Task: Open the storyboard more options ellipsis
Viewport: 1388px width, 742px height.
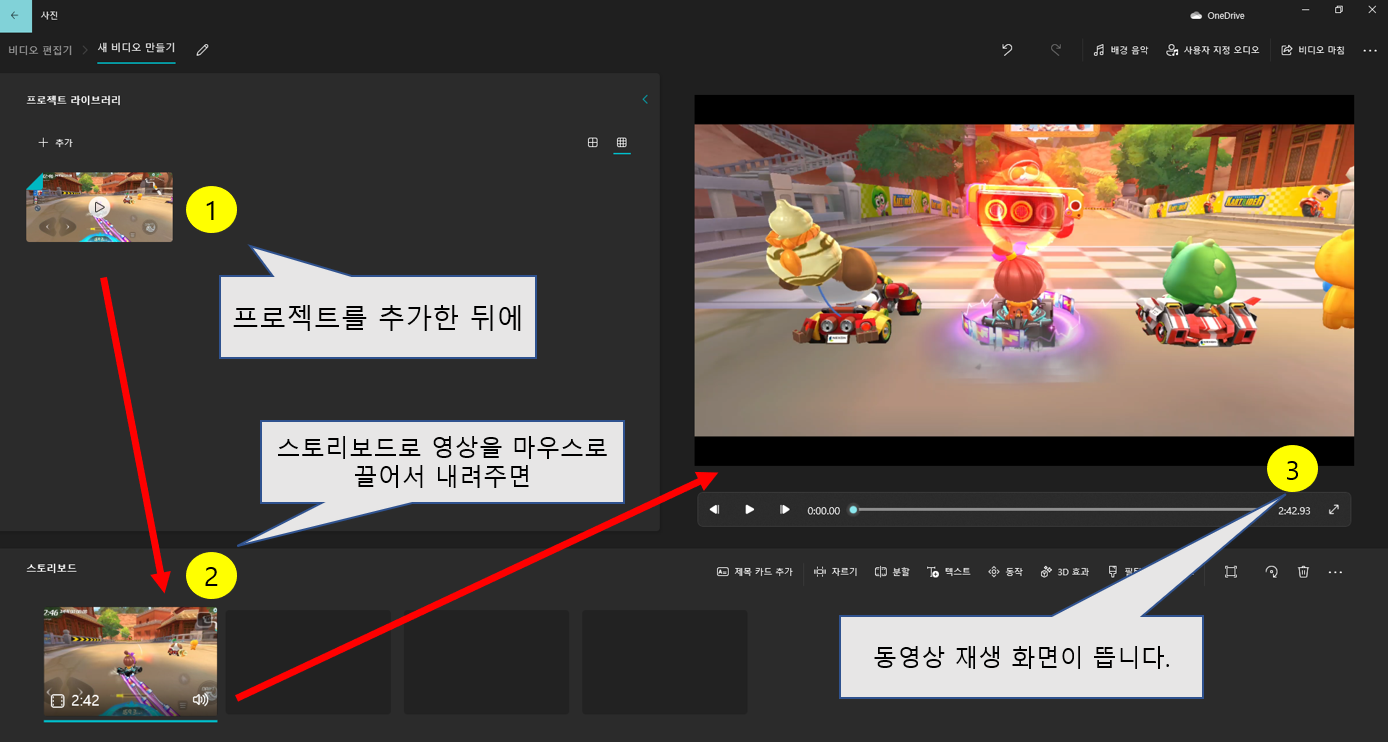Action: point(1335,572)
